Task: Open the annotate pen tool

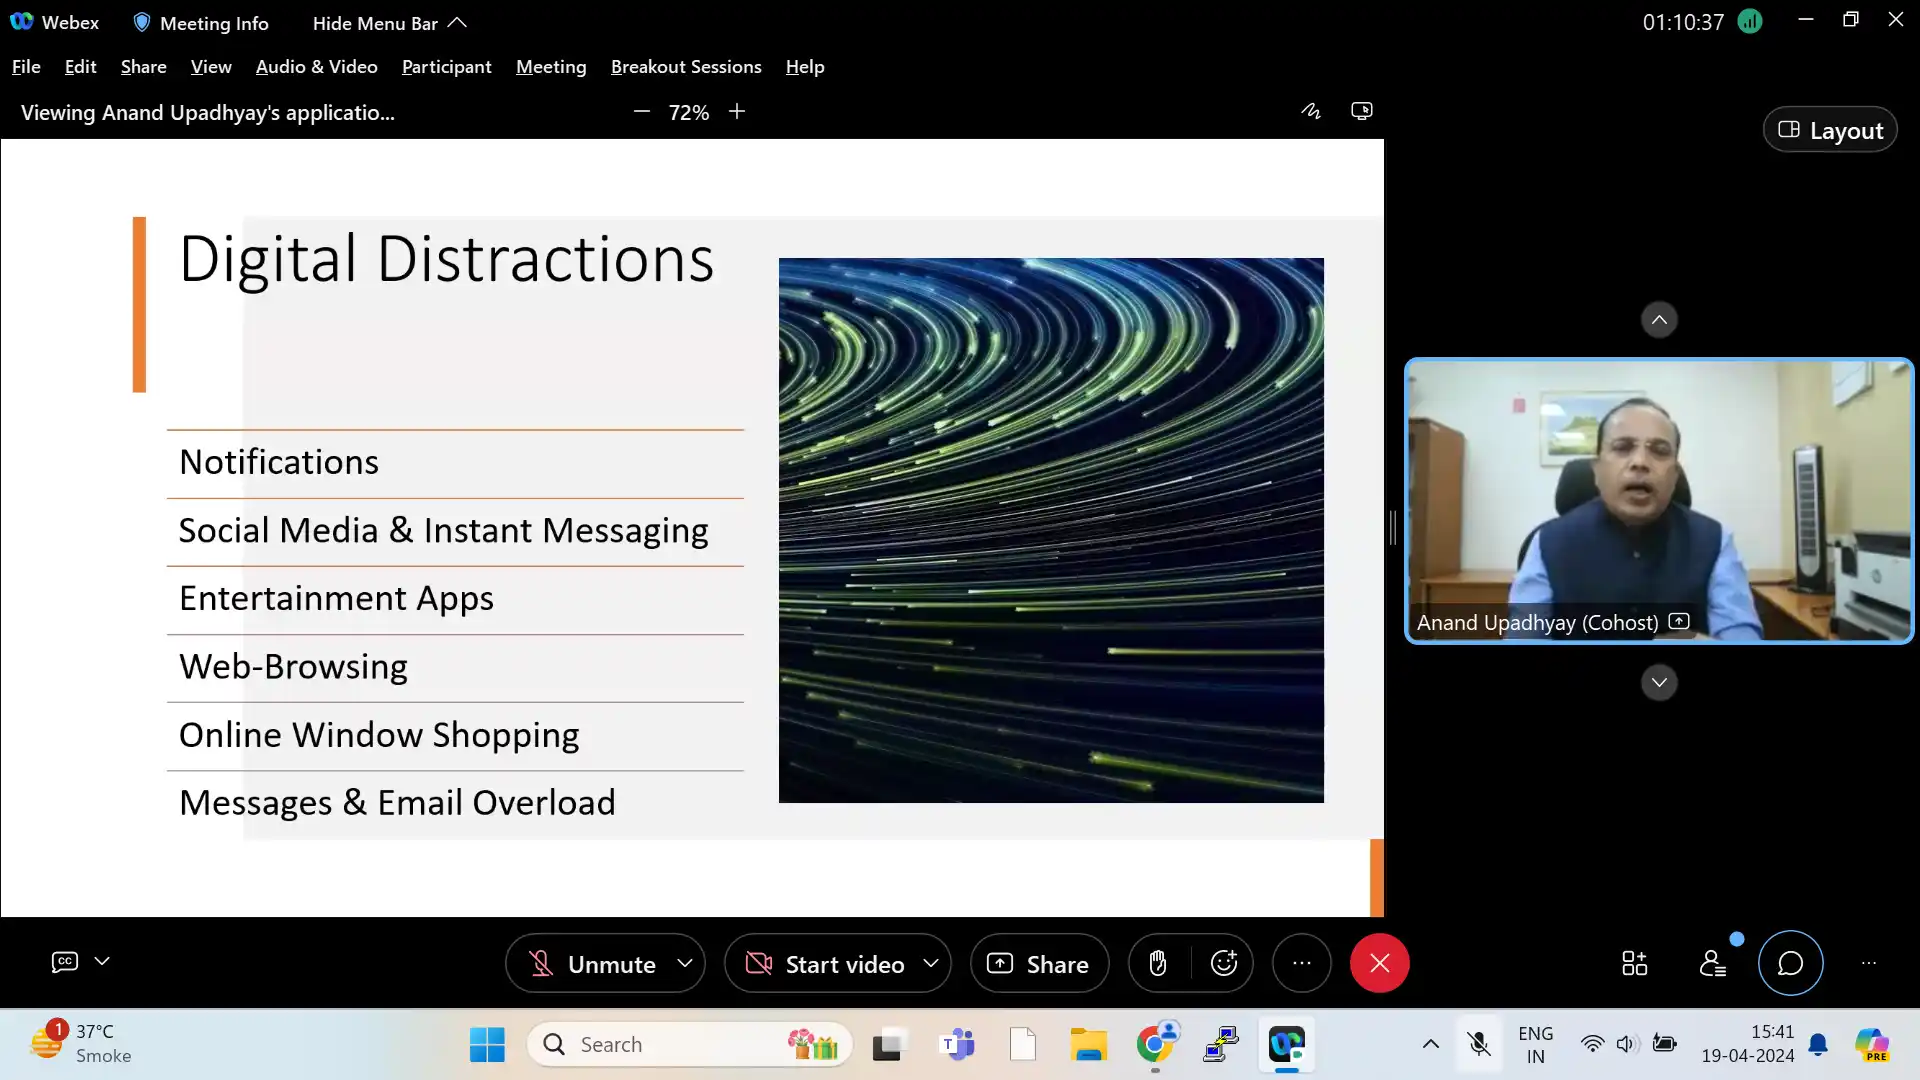Action: pyautogui.click(x=1310, y=111)
